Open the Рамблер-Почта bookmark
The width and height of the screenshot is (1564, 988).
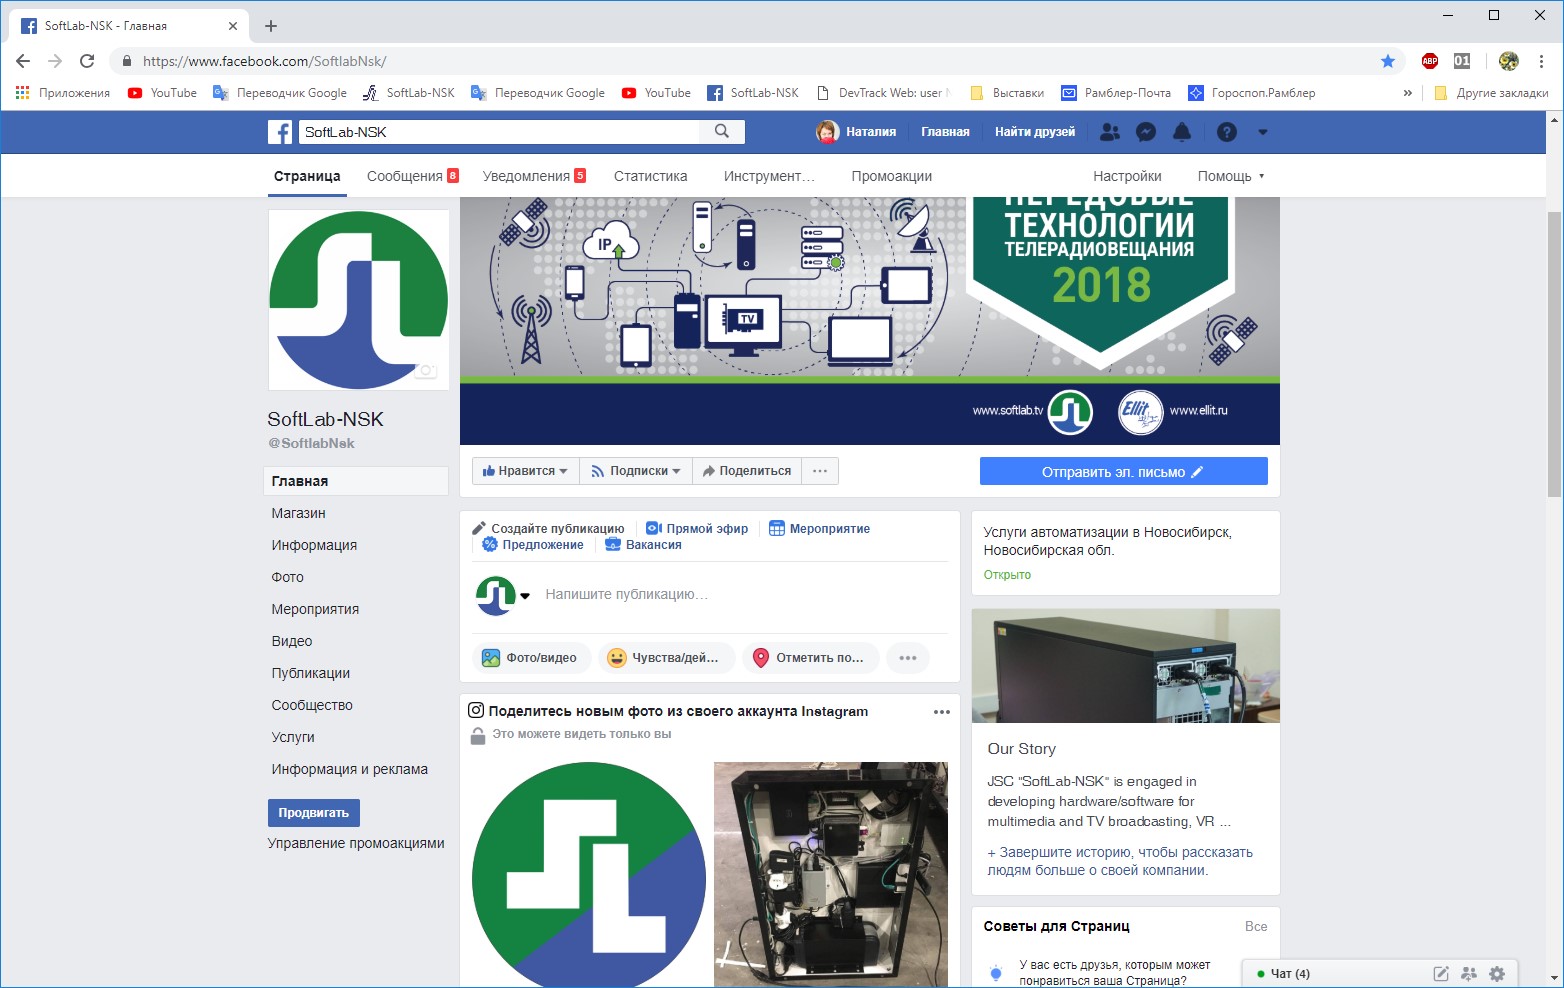(1116, 93)
